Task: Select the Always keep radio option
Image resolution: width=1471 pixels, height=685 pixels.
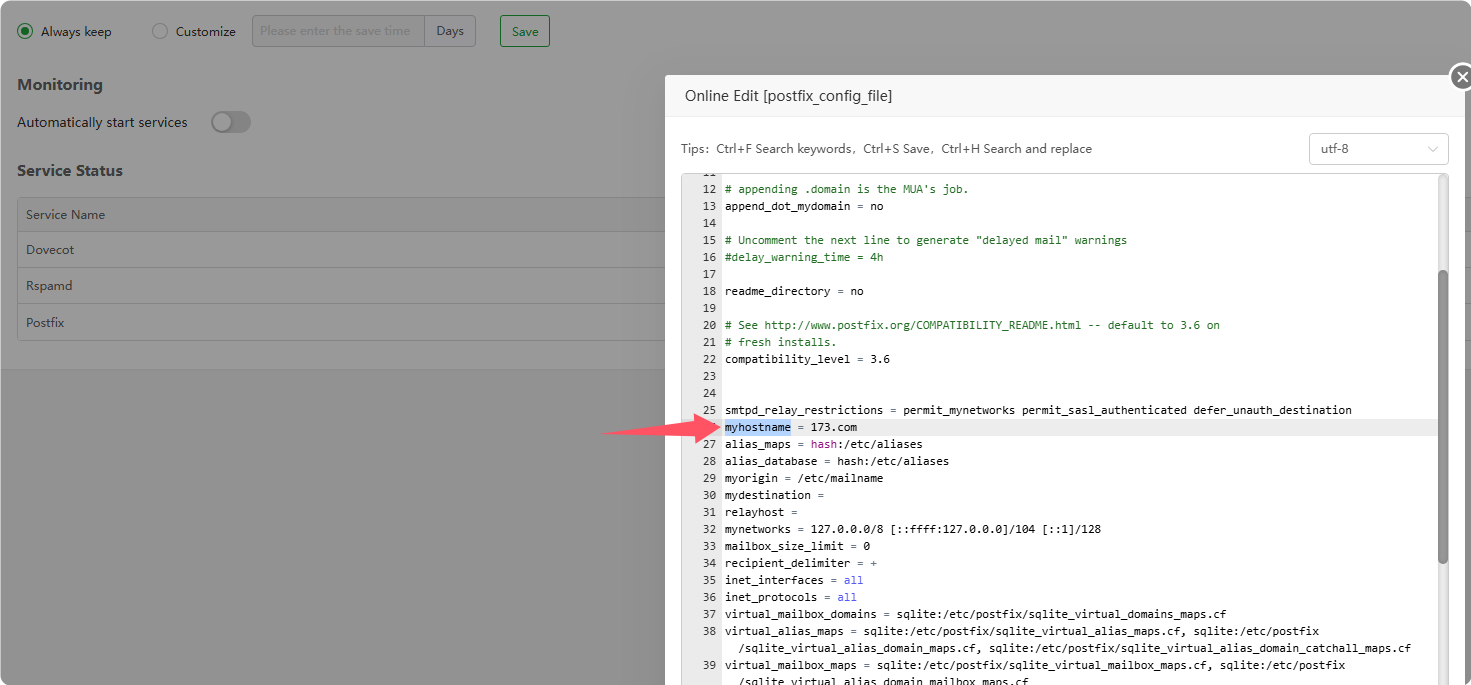Action: click(x=26, y=31)
